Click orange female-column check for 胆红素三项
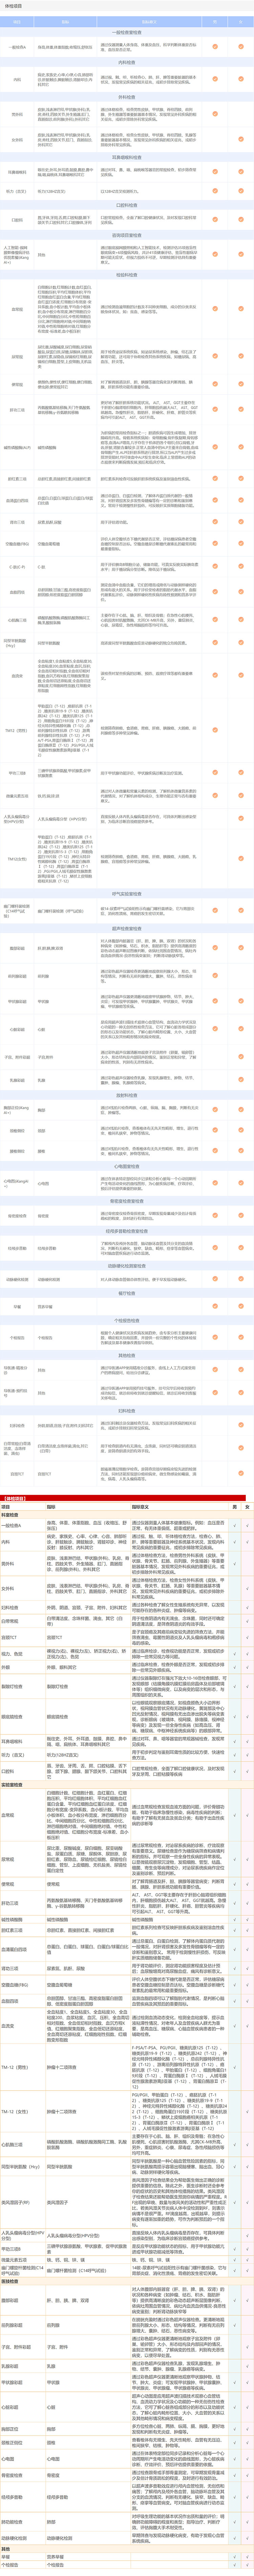 (241, 478)
